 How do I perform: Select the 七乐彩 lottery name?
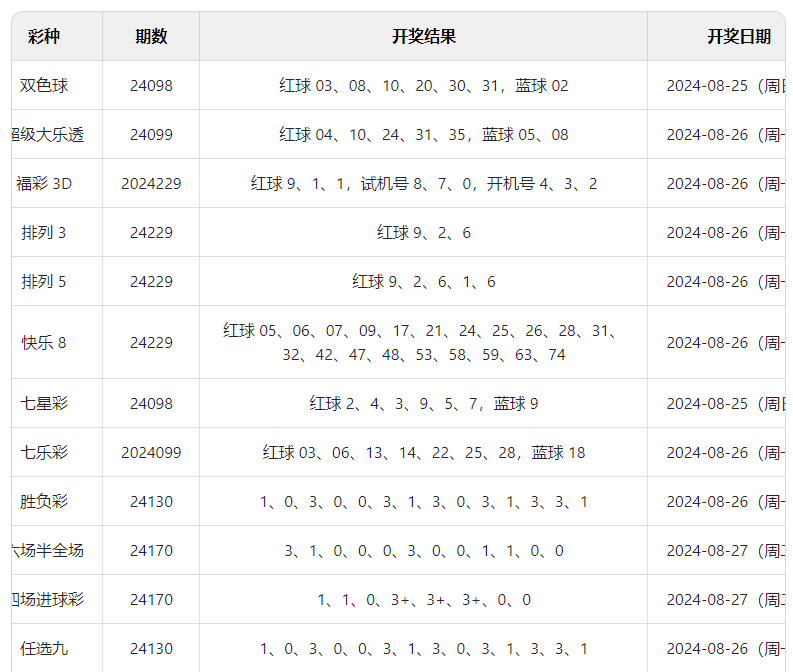(x=44, y=453)
